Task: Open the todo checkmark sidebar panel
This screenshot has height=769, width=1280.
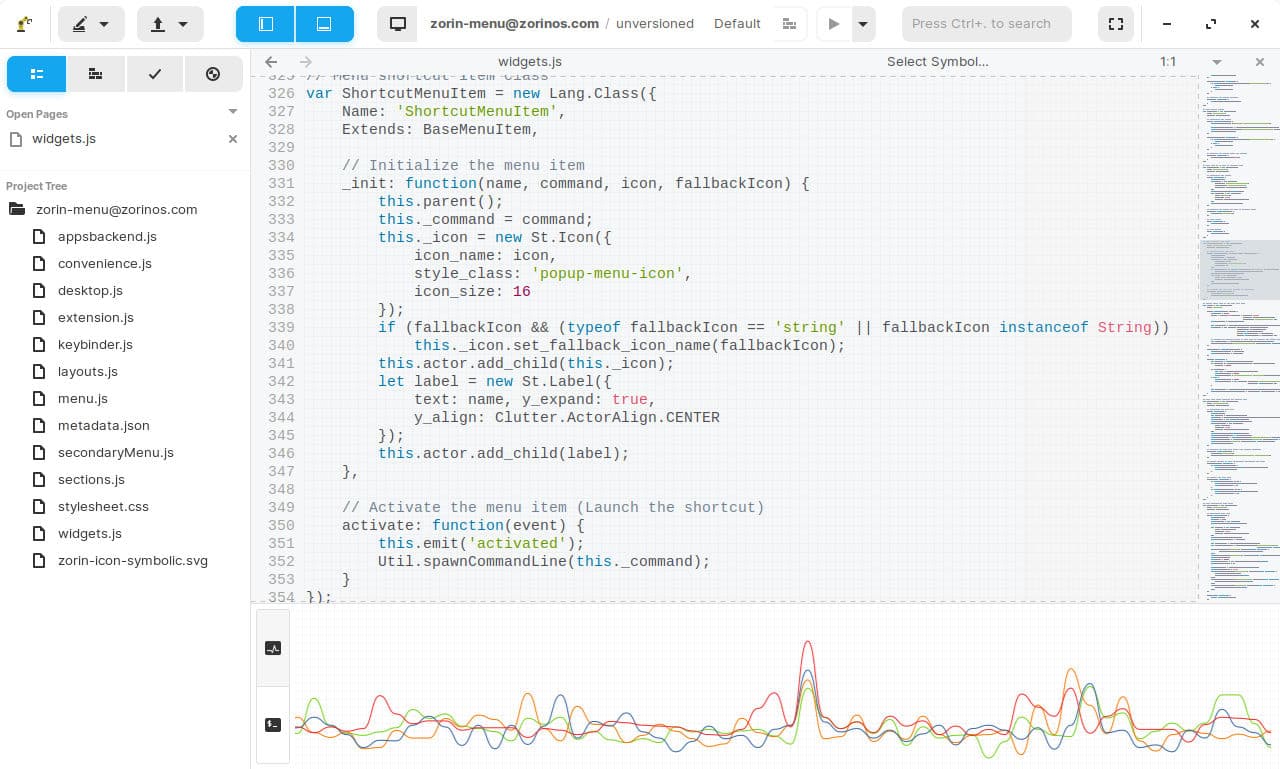Action: 154,74
